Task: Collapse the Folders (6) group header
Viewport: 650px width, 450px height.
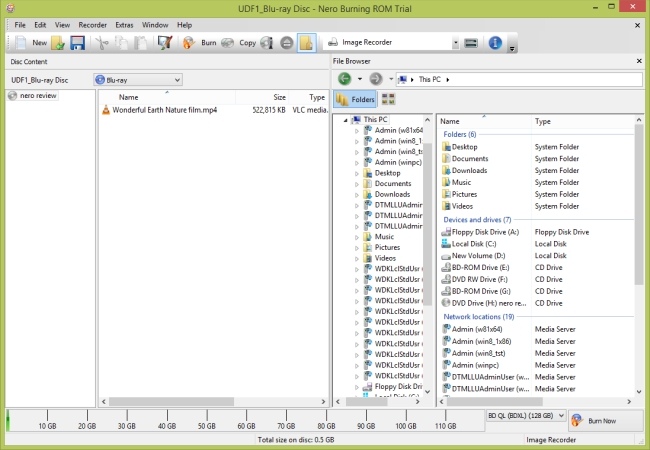Action: pos(460,134)
